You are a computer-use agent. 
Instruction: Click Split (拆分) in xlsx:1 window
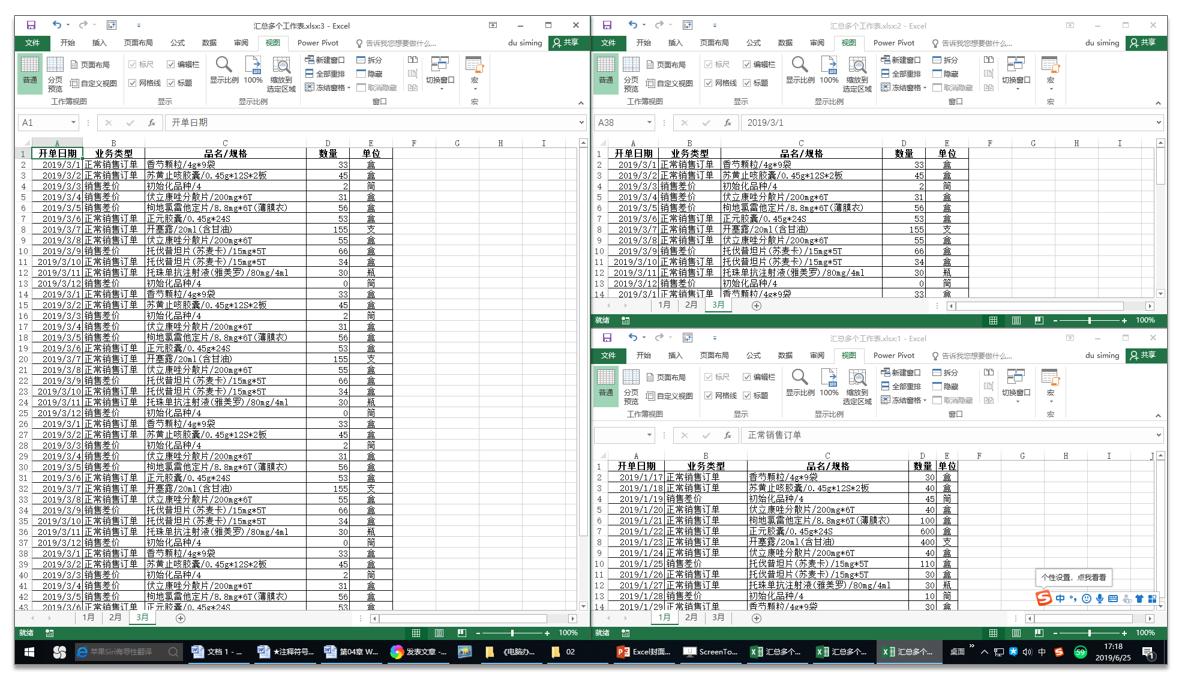pyautogui.click(x=945, y=372)
